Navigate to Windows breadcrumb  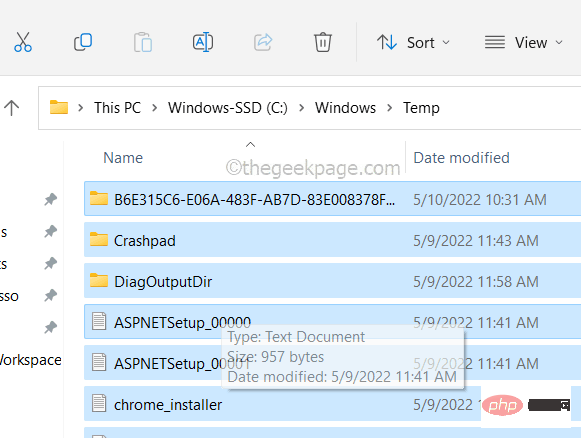(345, 108)
